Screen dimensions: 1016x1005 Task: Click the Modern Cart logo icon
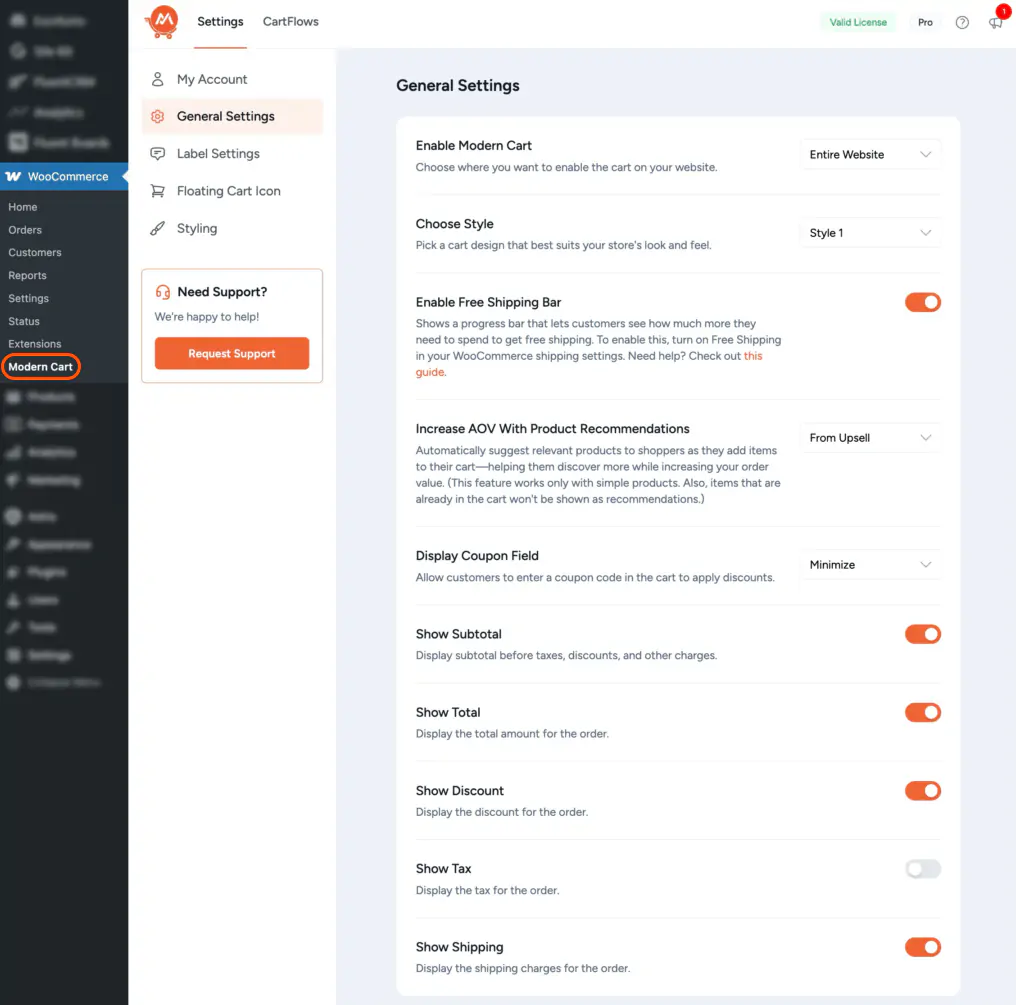coord(161,21)
